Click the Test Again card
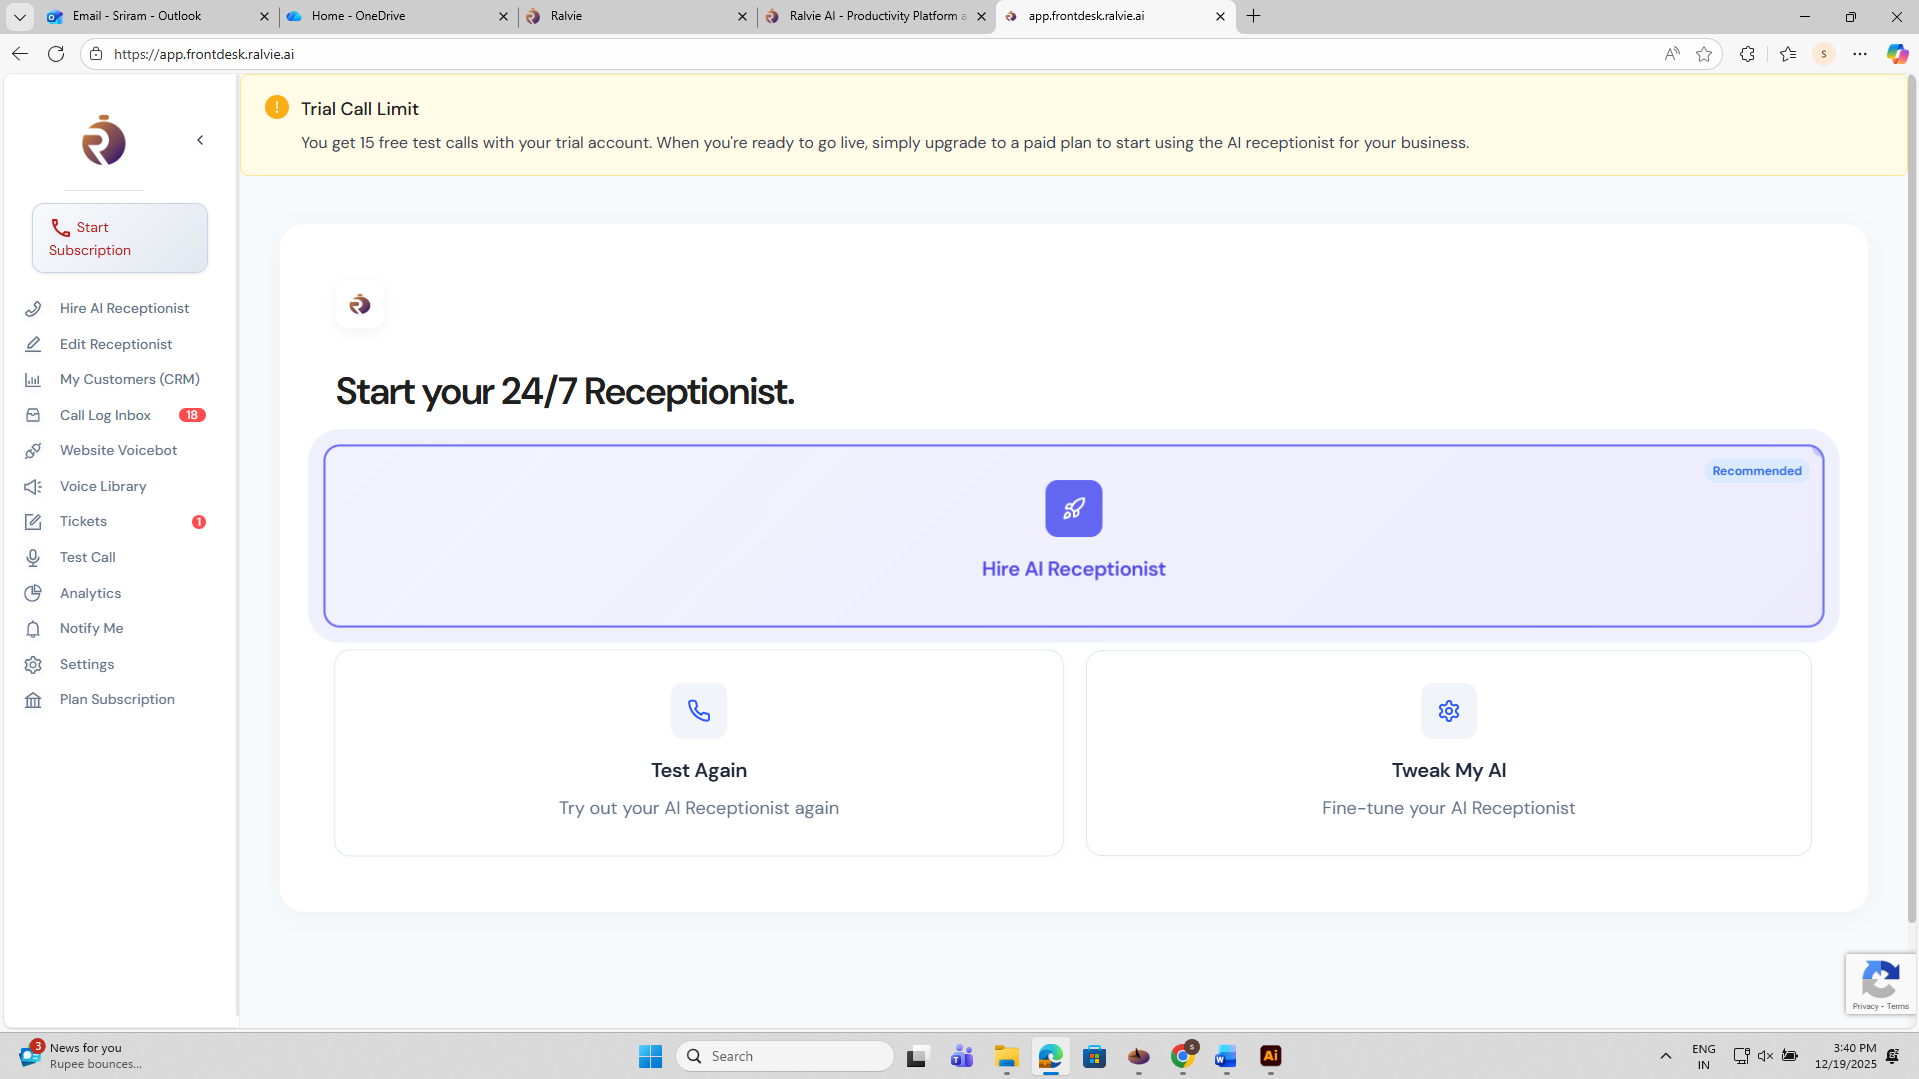 tap(698, 753)
